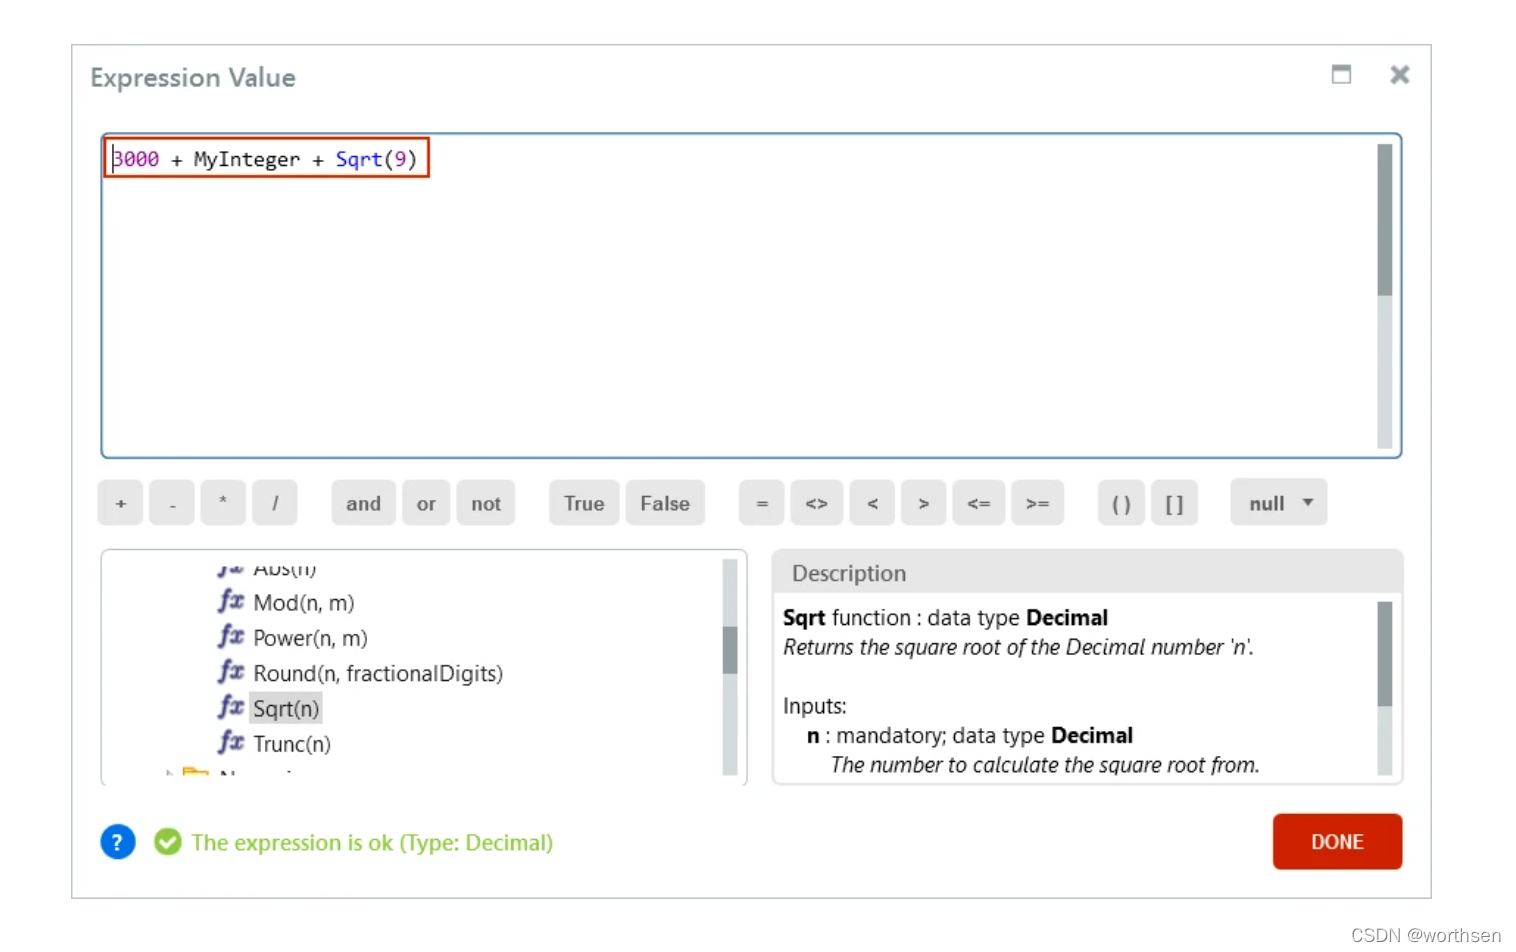Insert the parentheses operator
The image size is (1516, 952).
(x=1121, y=503)
